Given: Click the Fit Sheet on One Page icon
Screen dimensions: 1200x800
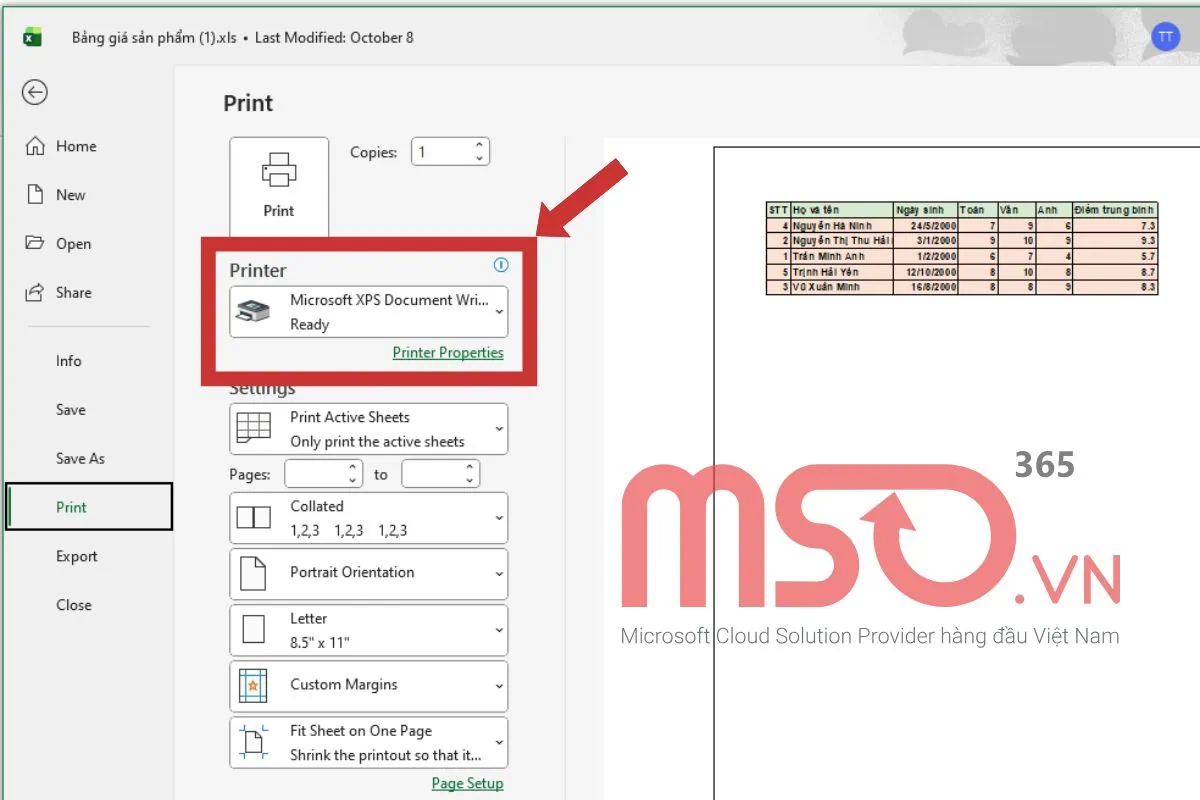Looking at the screenshot, I should click(x=254, y=742).
